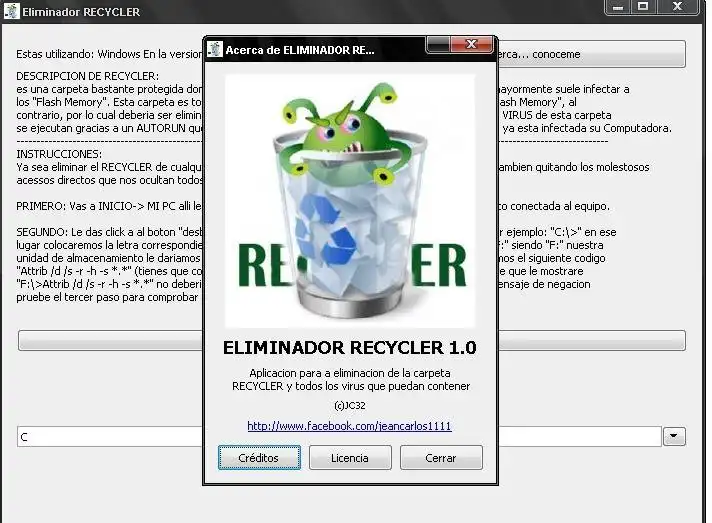Close the Eliminador RECYCLER main window
This screenshot has width=712, height=523.
[677, 7]
